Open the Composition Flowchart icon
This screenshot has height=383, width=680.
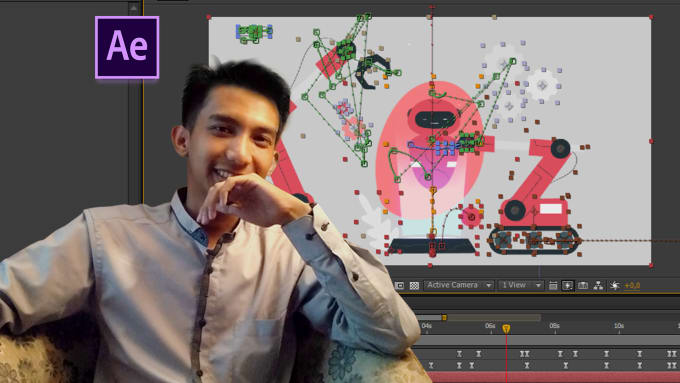click(x=598, y=285)
